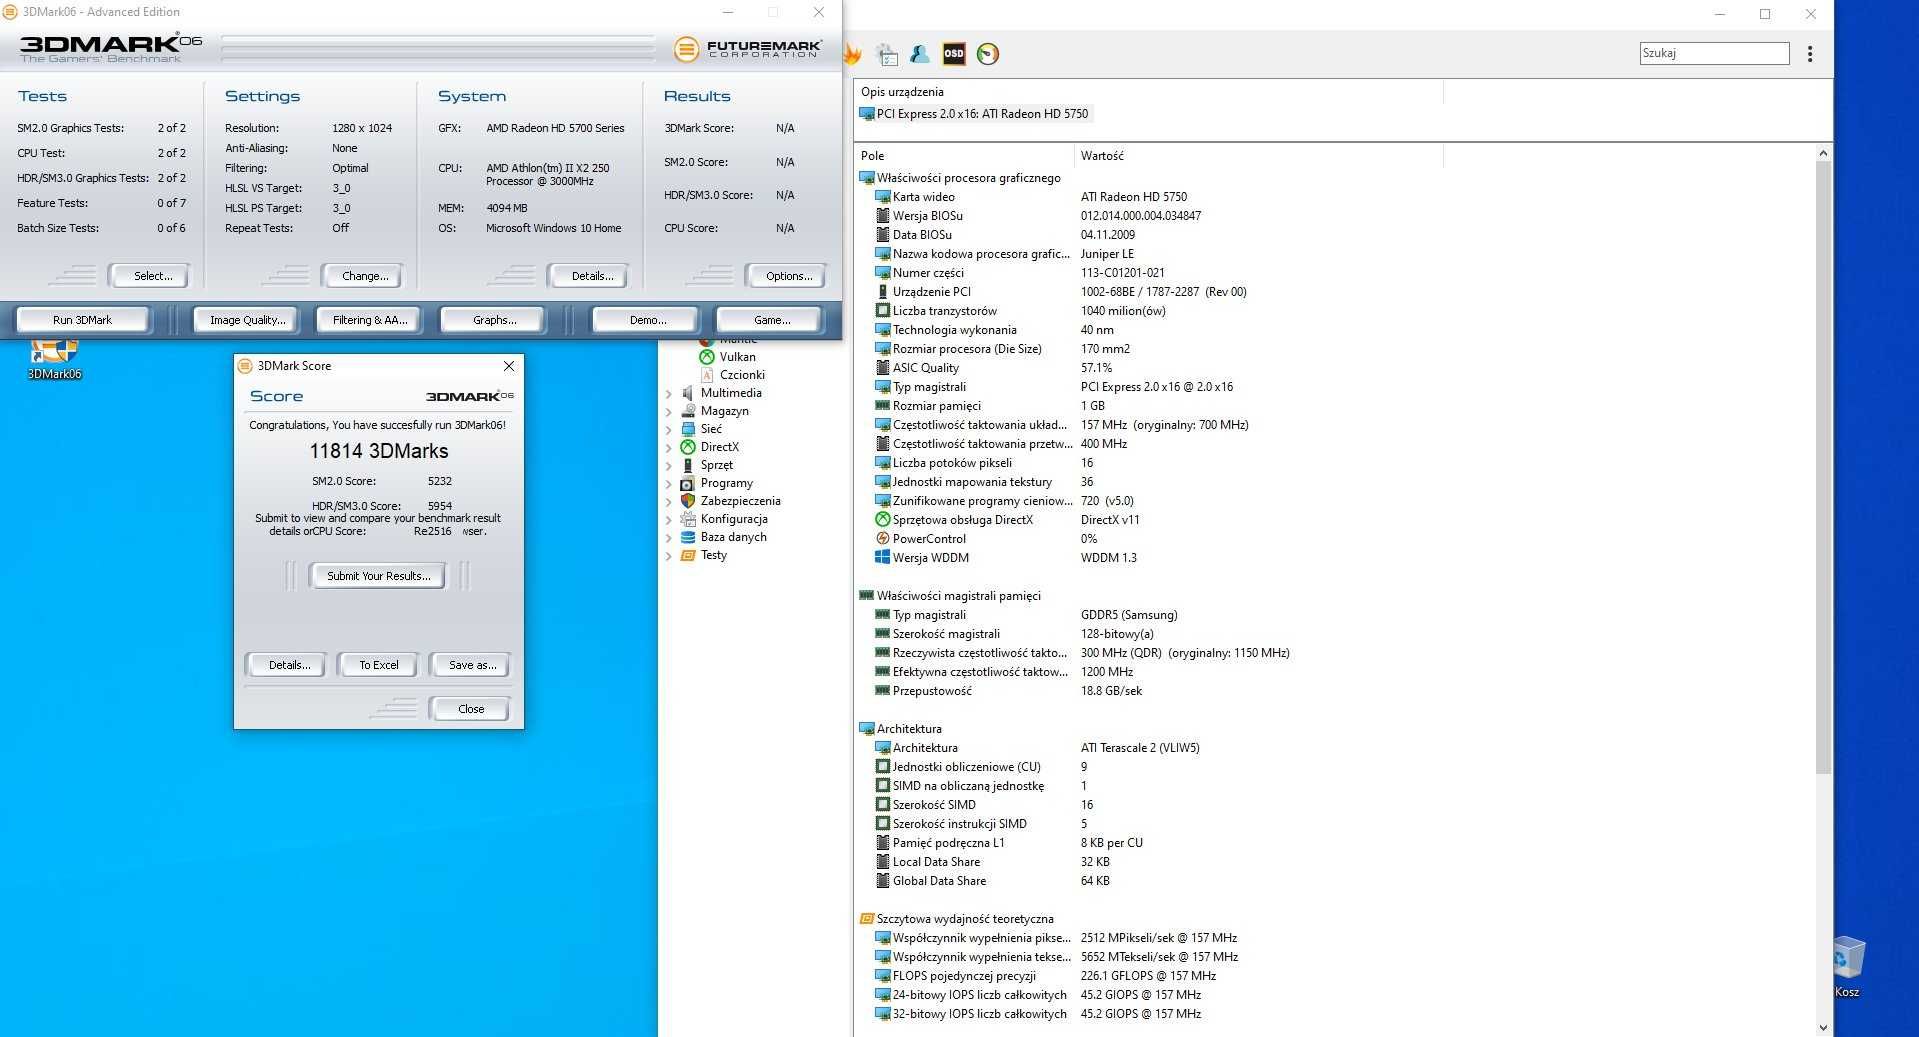This screenshot has width=1919, height=1037.
Task: Click the flame stability test icon
Action: coord(853,54)
